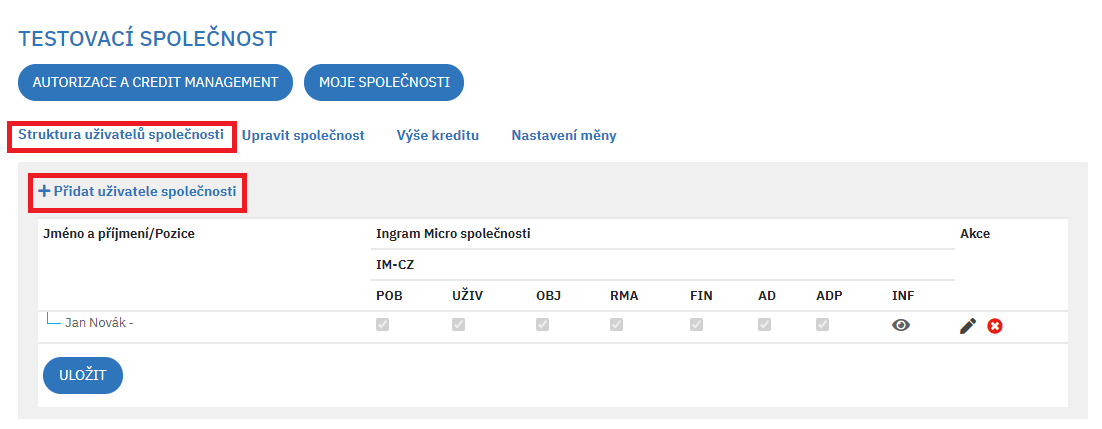
Task: Go to the Nastavení měny tab
Action: click(564, 136)
